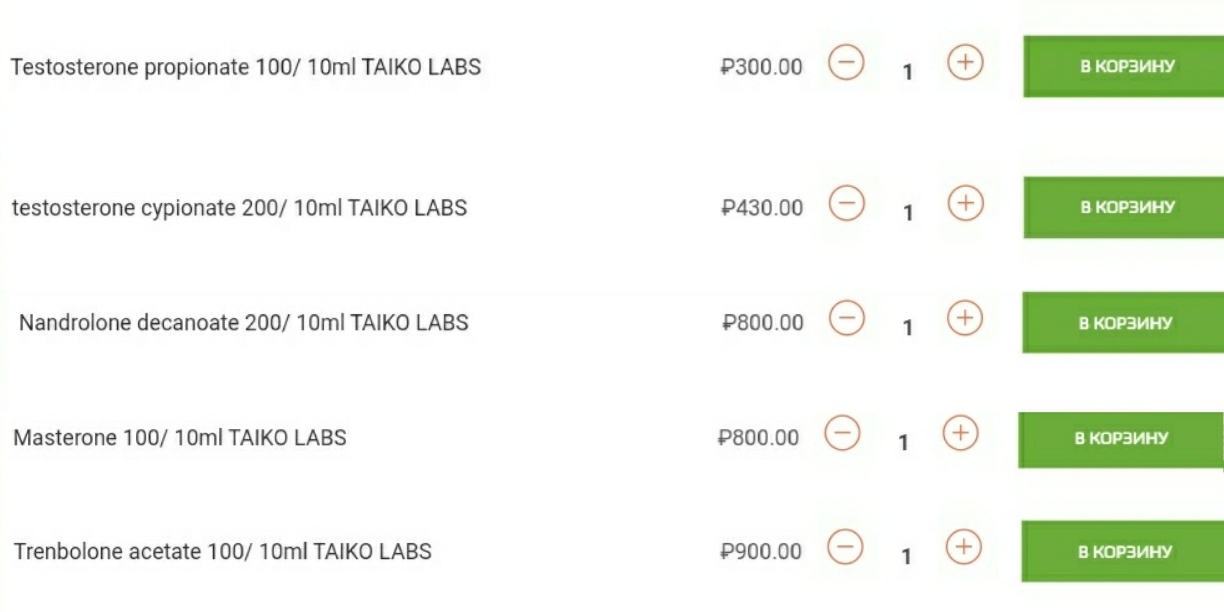Click plus icon for testosterone cypionate 200
Viewport: 1224px width, 612px height.
coord(965,204)
